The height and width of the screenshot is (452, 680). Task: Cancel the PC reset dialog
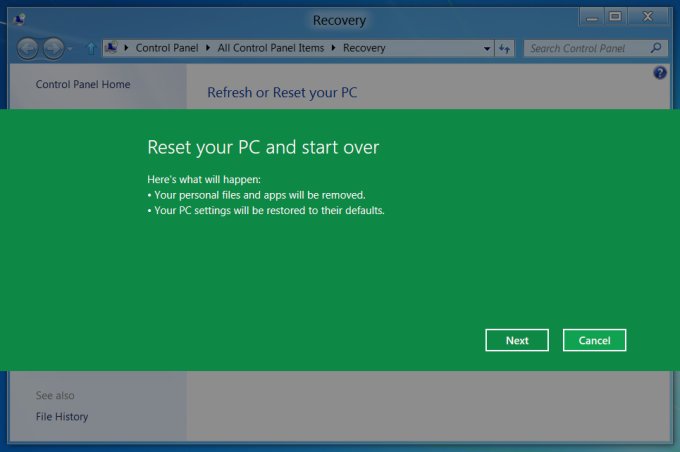tap(594, 340)
